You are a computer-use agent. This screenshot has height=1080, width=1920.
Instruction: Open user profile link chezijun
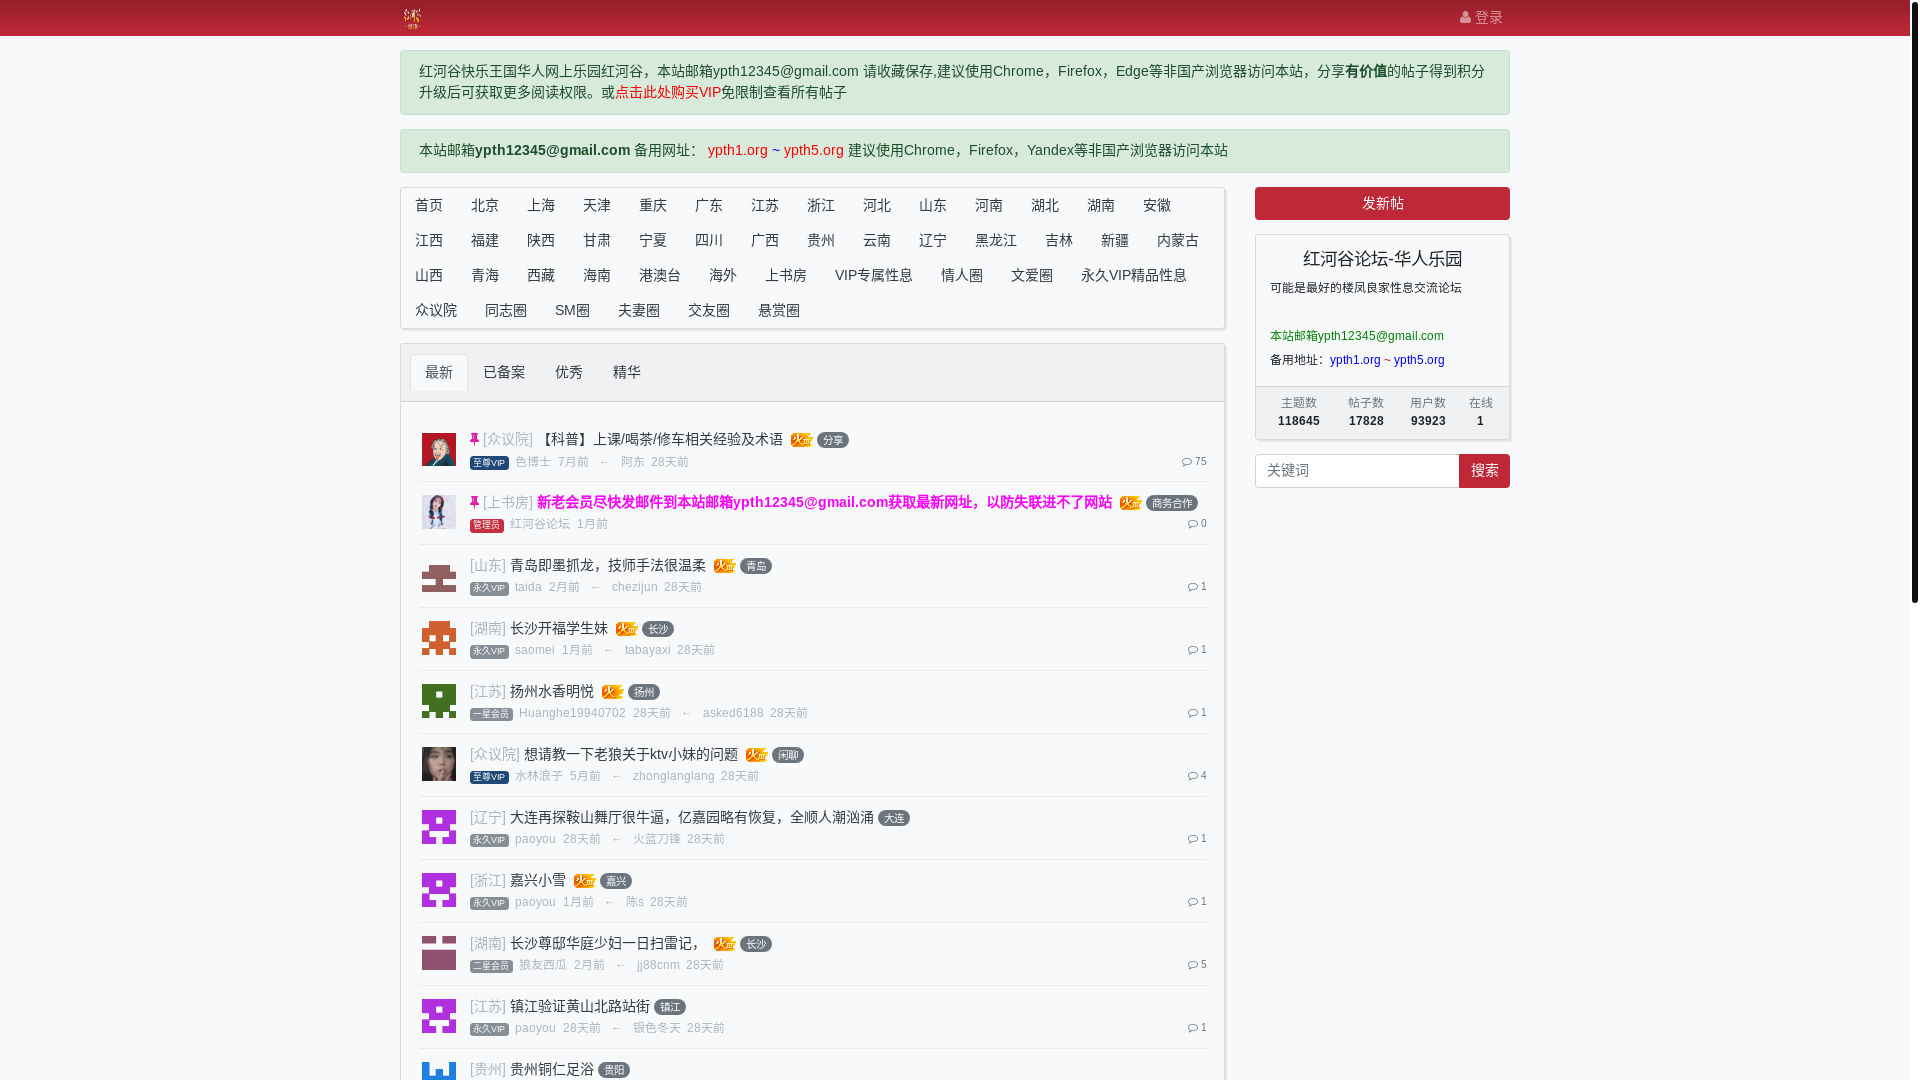pyautogui.click(x=635, y=587)
